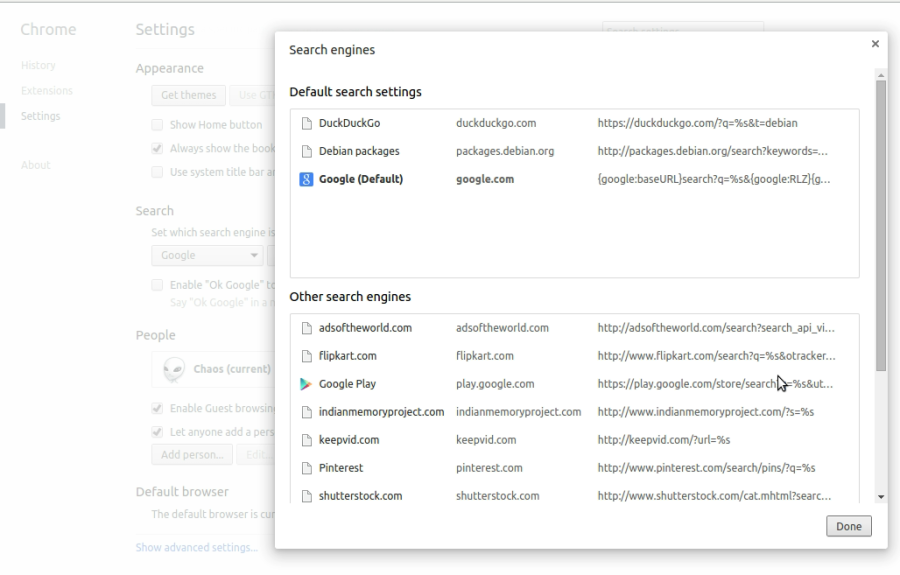
Task: Click the Add person... button
Action: [x=192, y=454]
